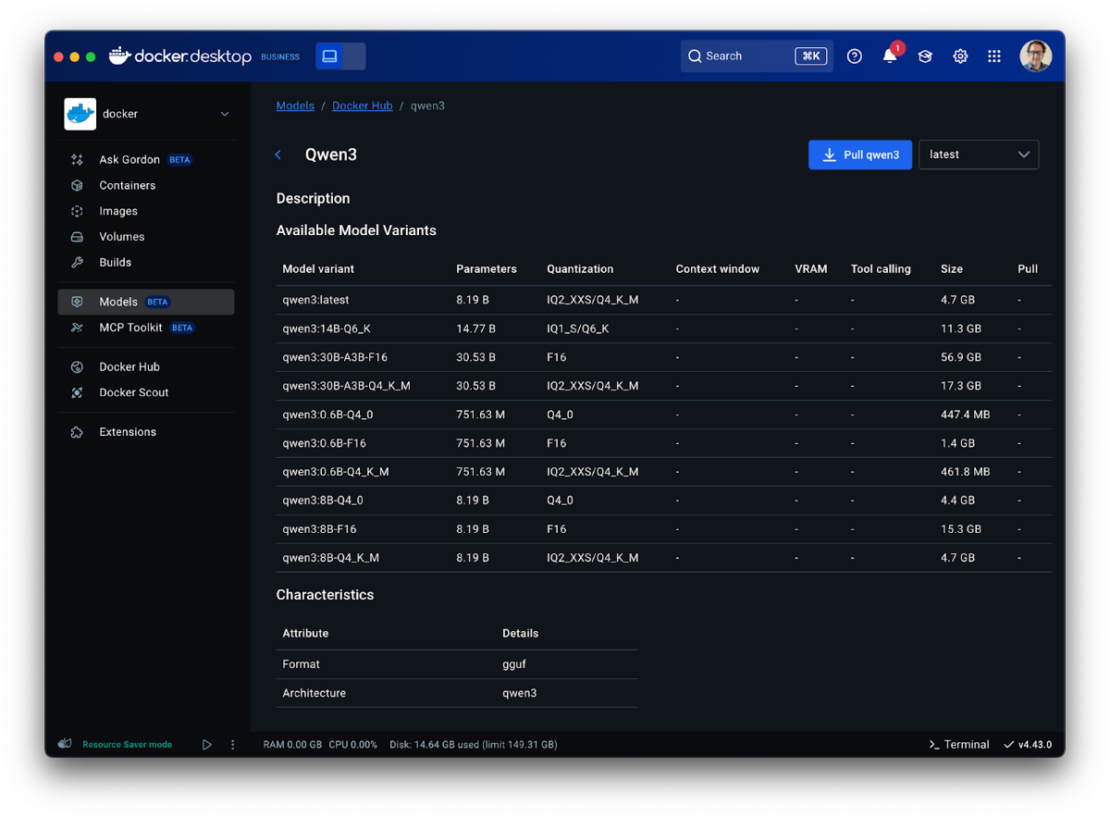This screenshot has width=1110, height=817.
Task: Open the Terminal panel
Action: (x=957, y=744)
